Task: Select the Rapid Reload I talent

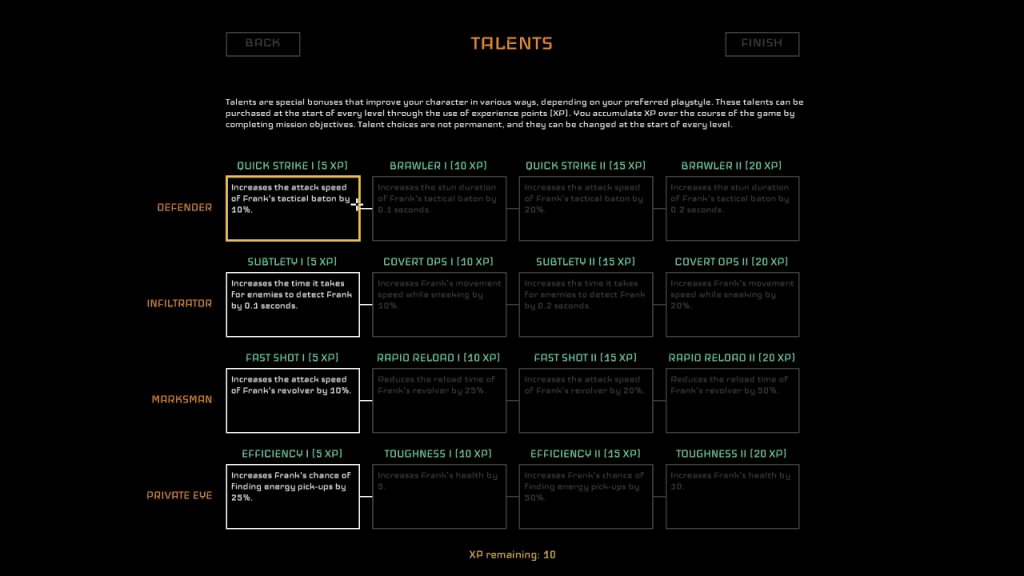Action: pos(439,401)
